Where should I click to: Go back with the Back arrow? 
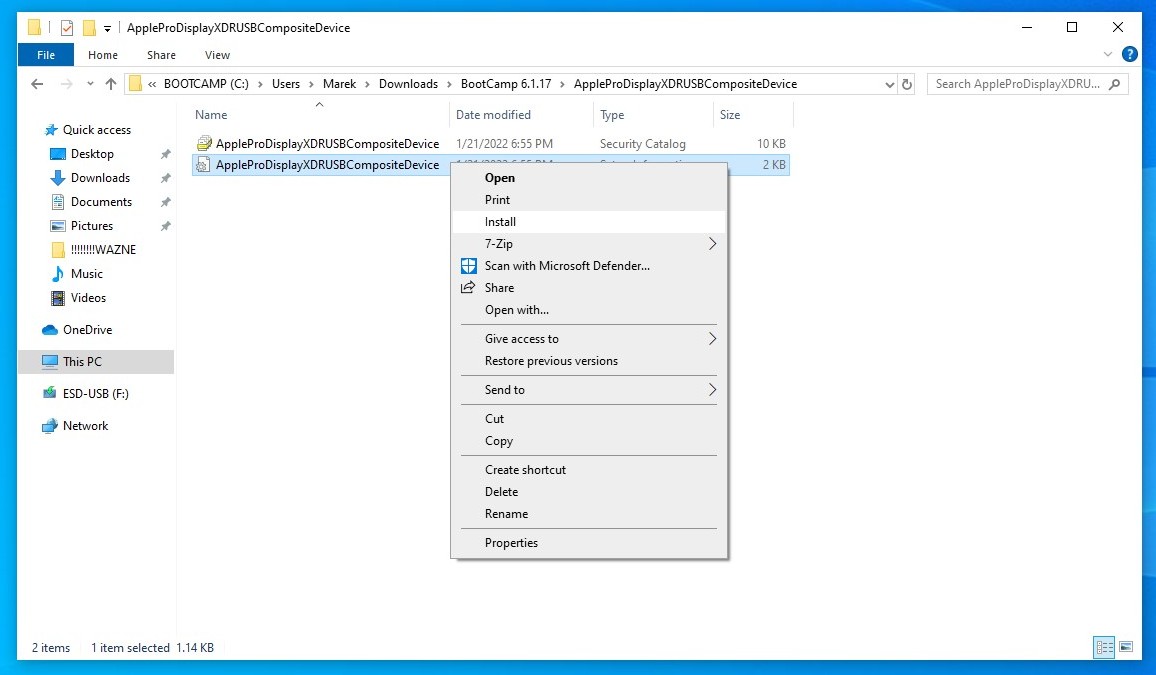coord(38,84)
